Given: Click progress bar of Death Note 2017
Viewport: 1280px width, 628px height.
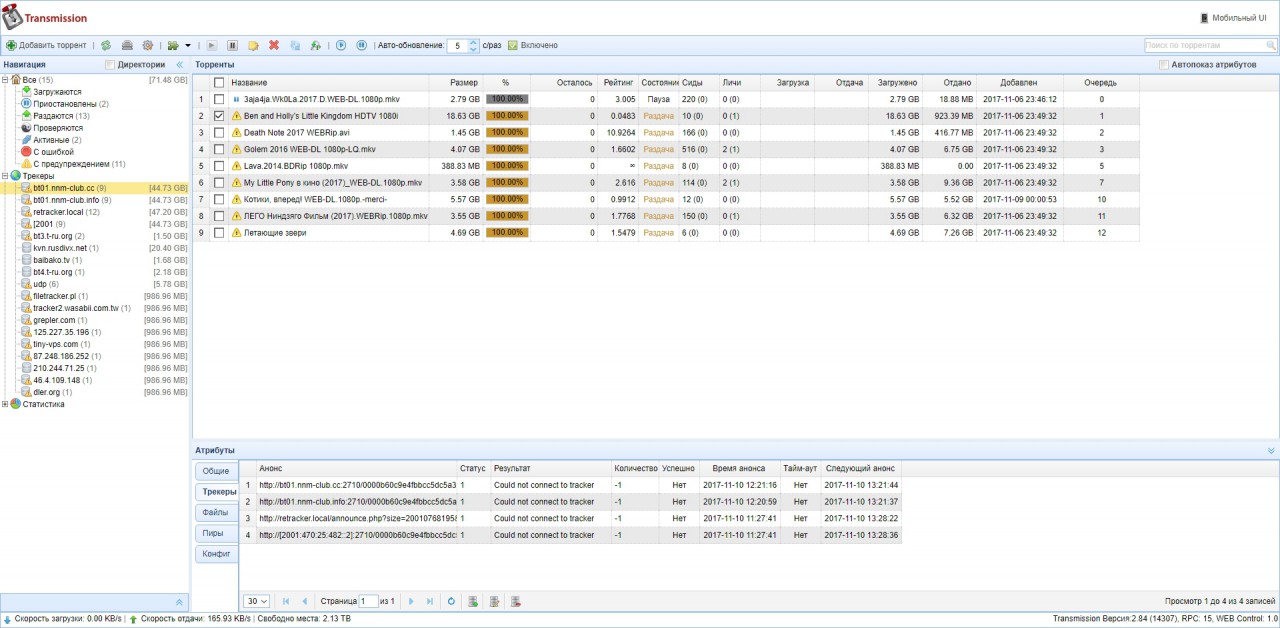Looking at the screenshot, I should (507, 132).
